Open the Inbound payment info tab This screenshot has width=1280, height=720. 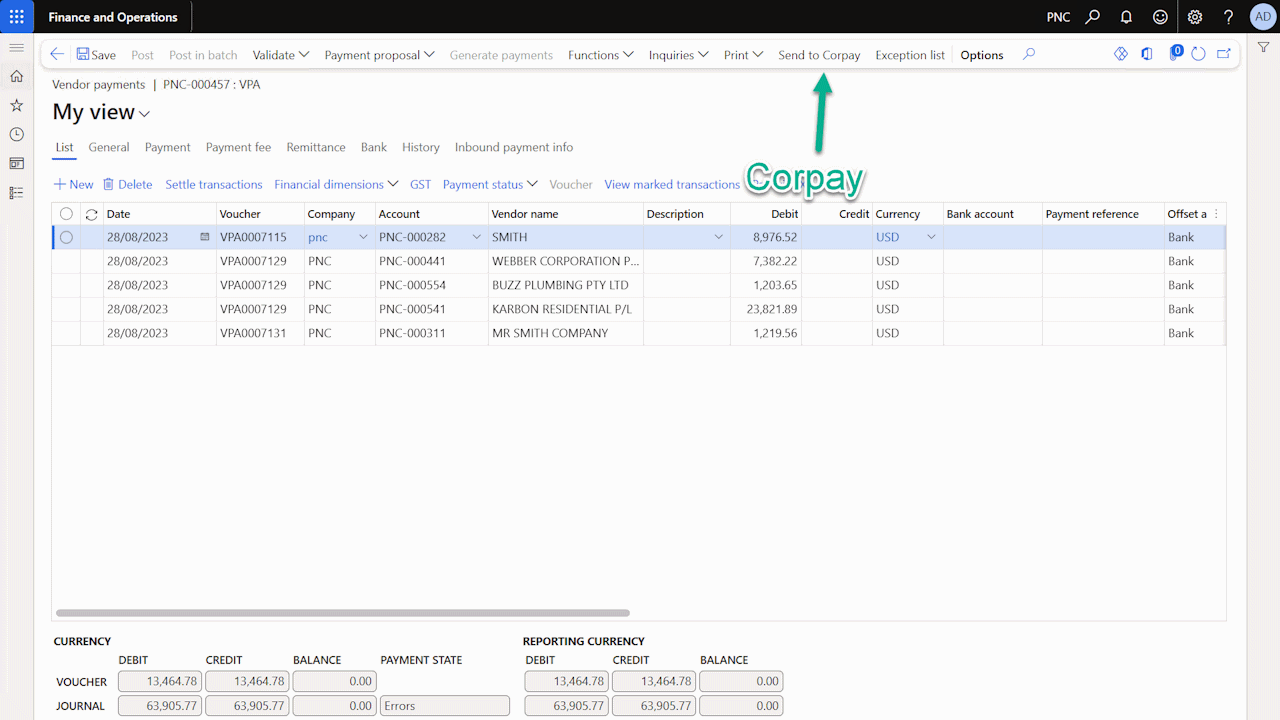(513, 147)
